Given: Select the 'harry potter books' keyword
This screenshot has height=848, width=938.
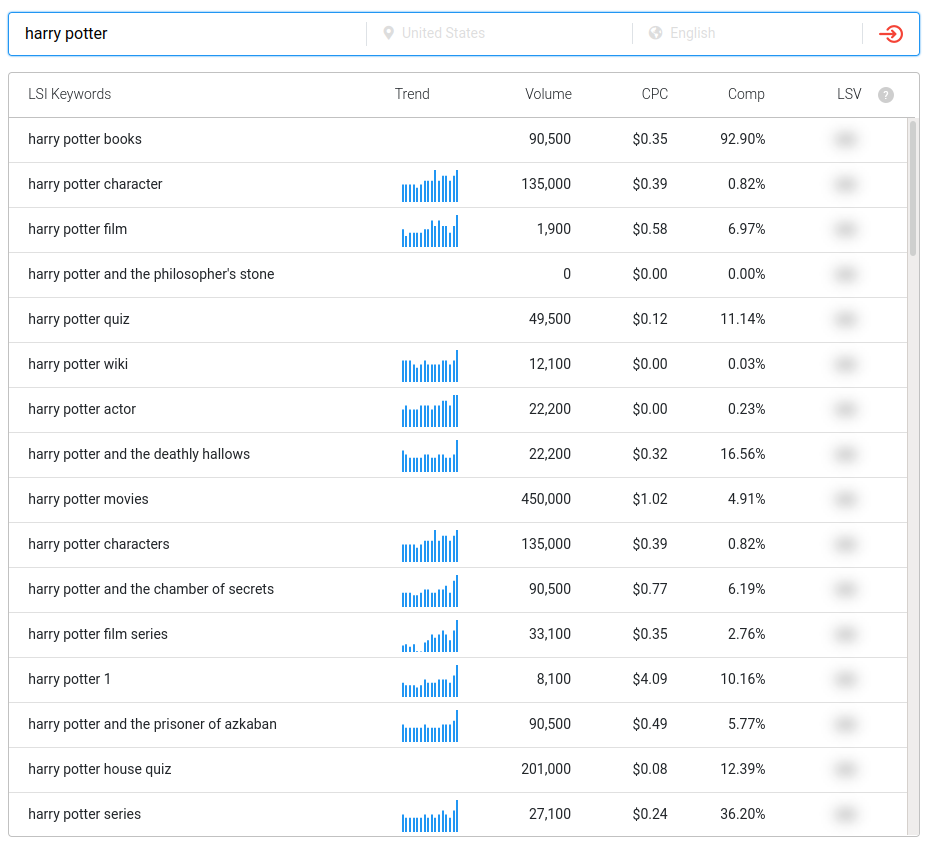Looking at the screenshot, I should pyautogui.click(x=85, y=139).
